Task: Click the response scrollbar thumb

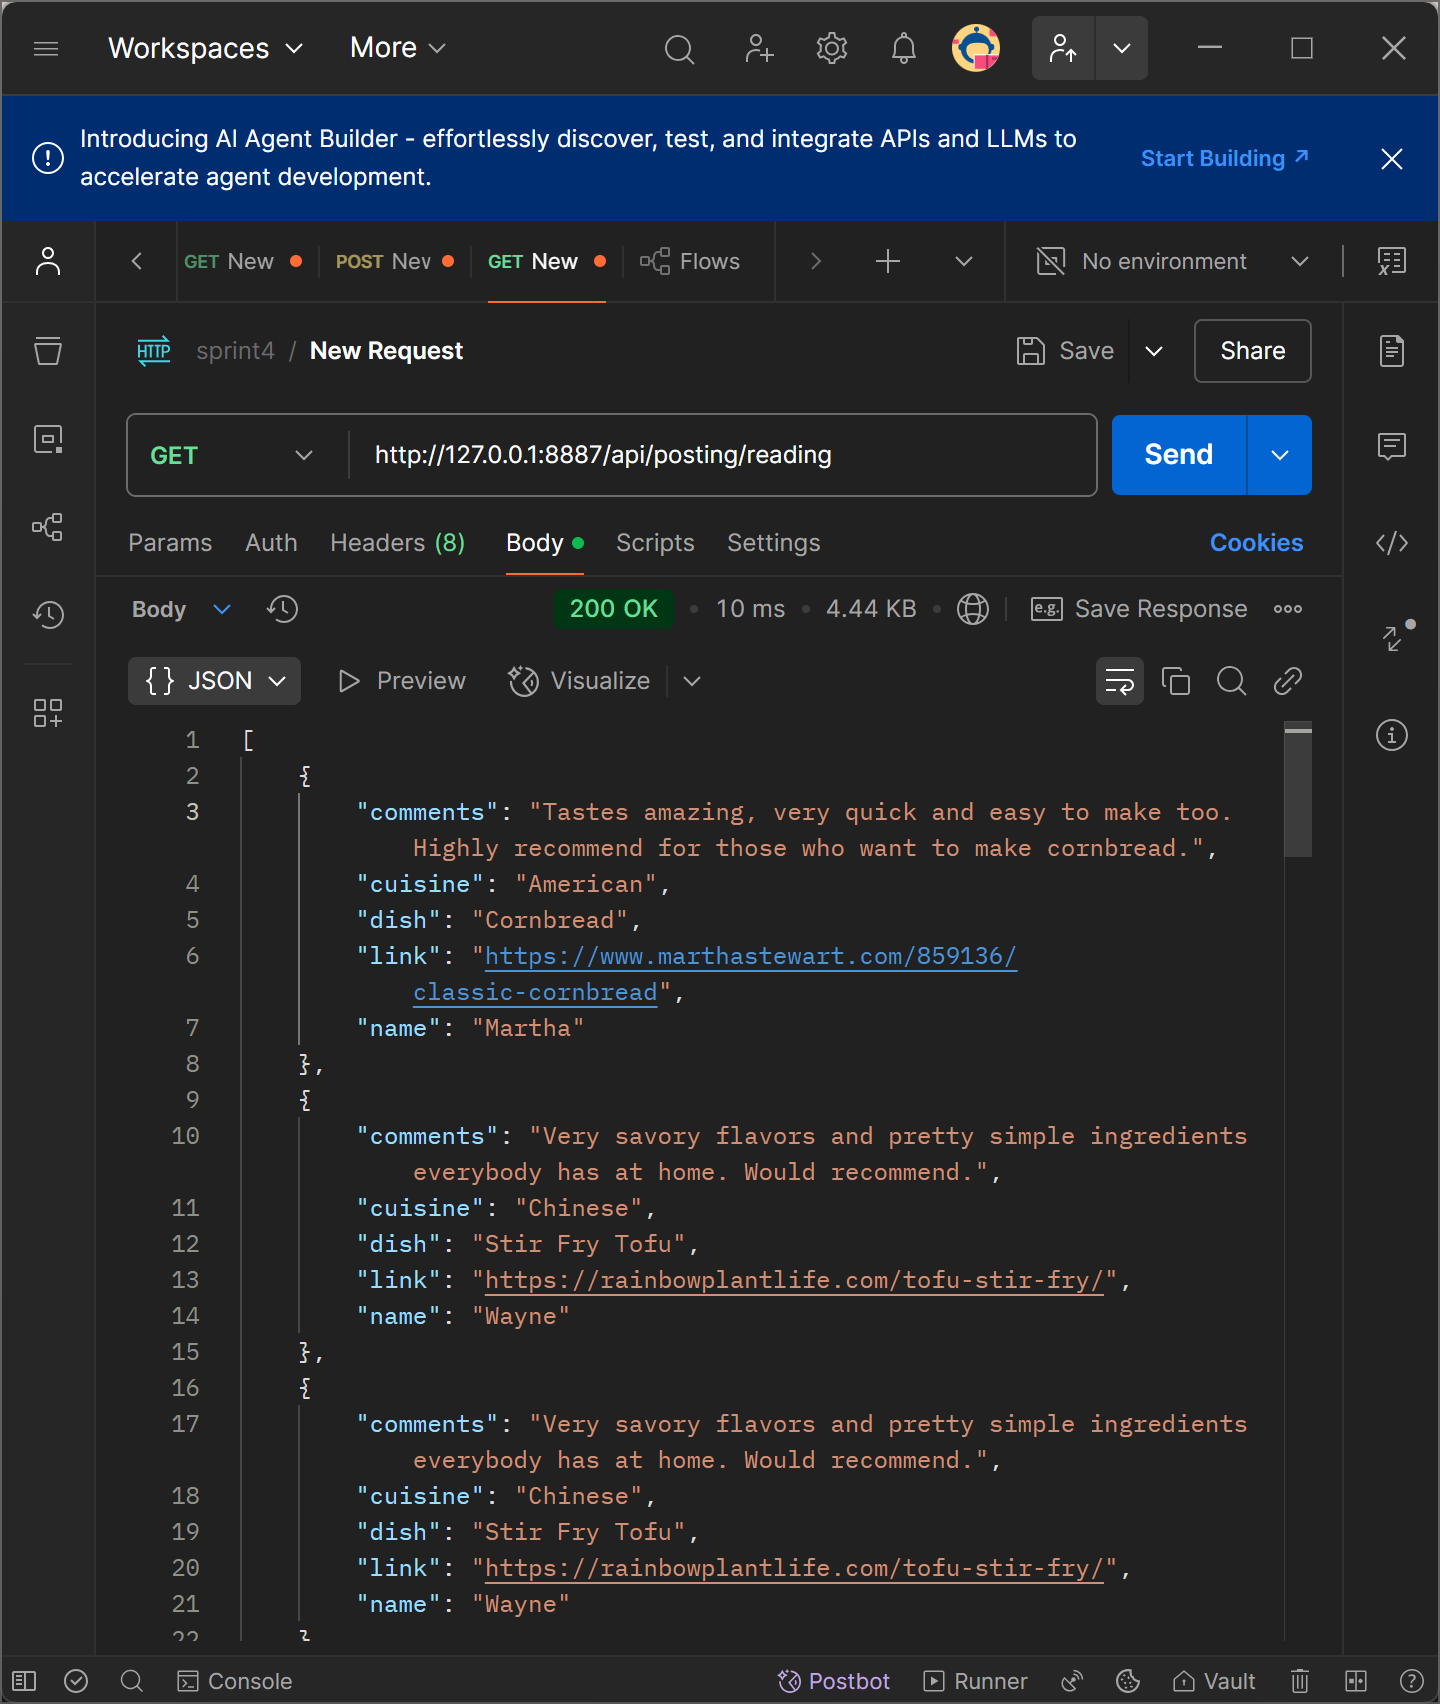Action: [1298, 790]
